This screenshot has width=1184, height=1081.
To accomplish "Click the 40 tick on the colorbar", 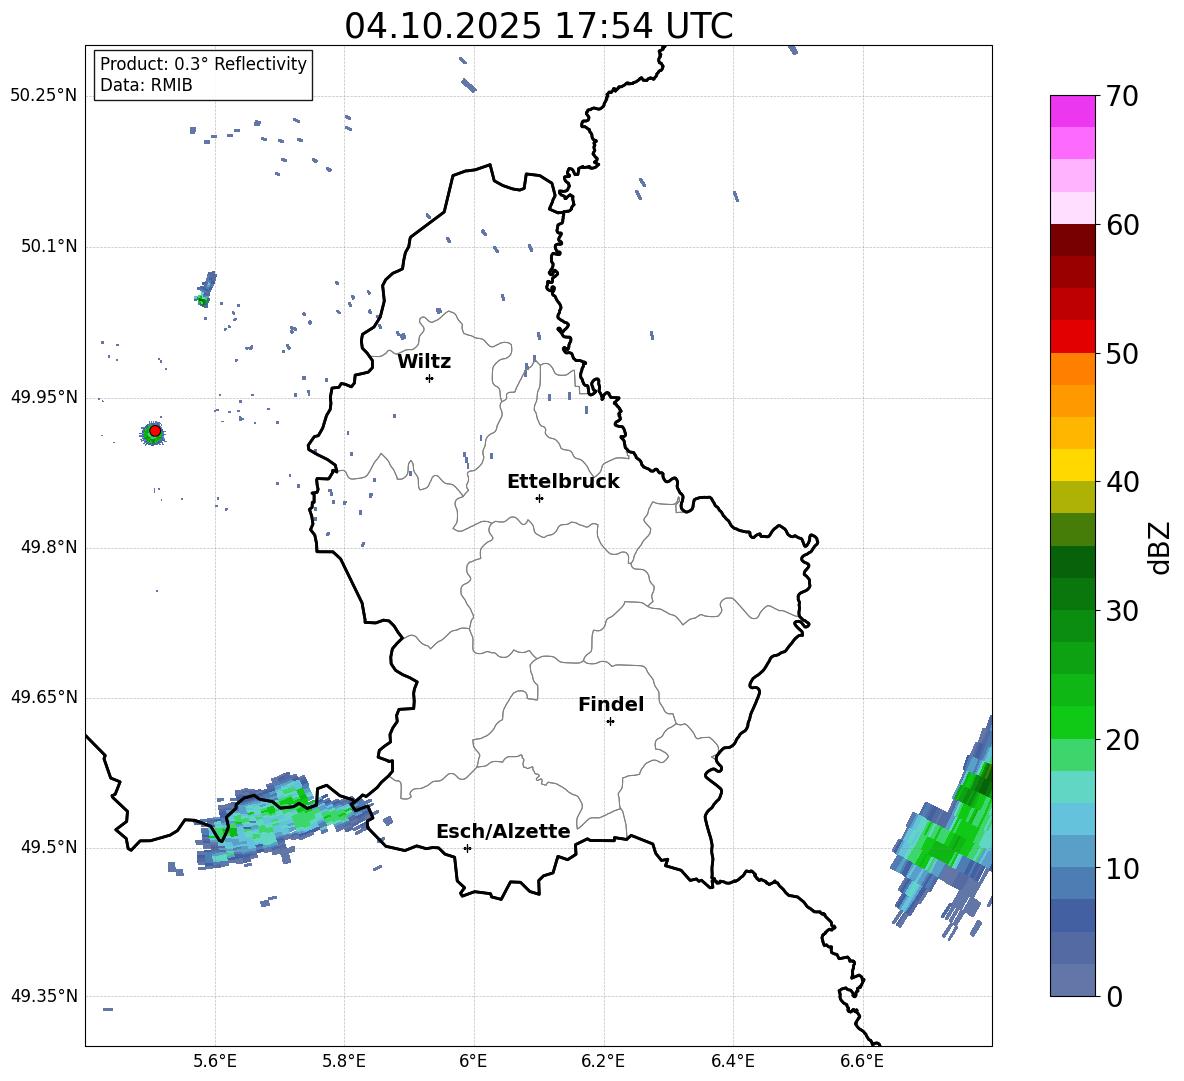I will tap(1122, 482).
